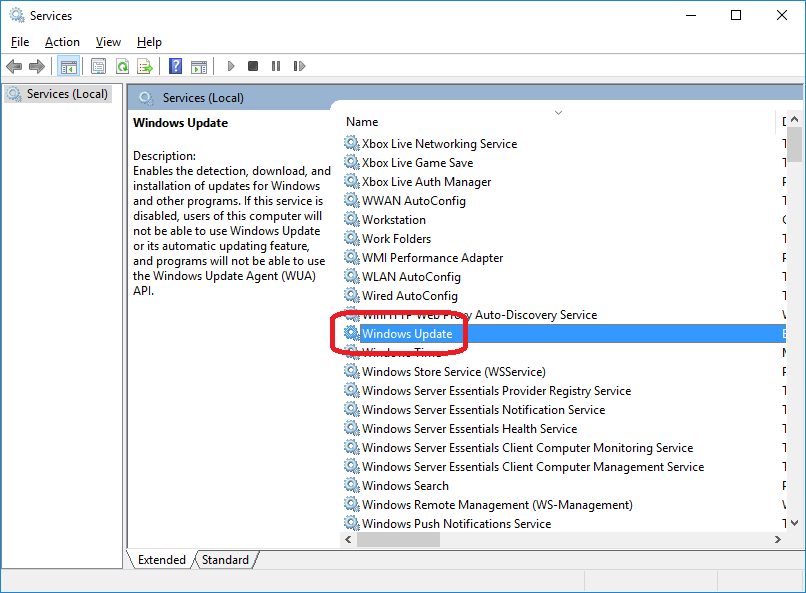
Task: Open the blue question mark Help icon
Action: click(x=175, y=66)
